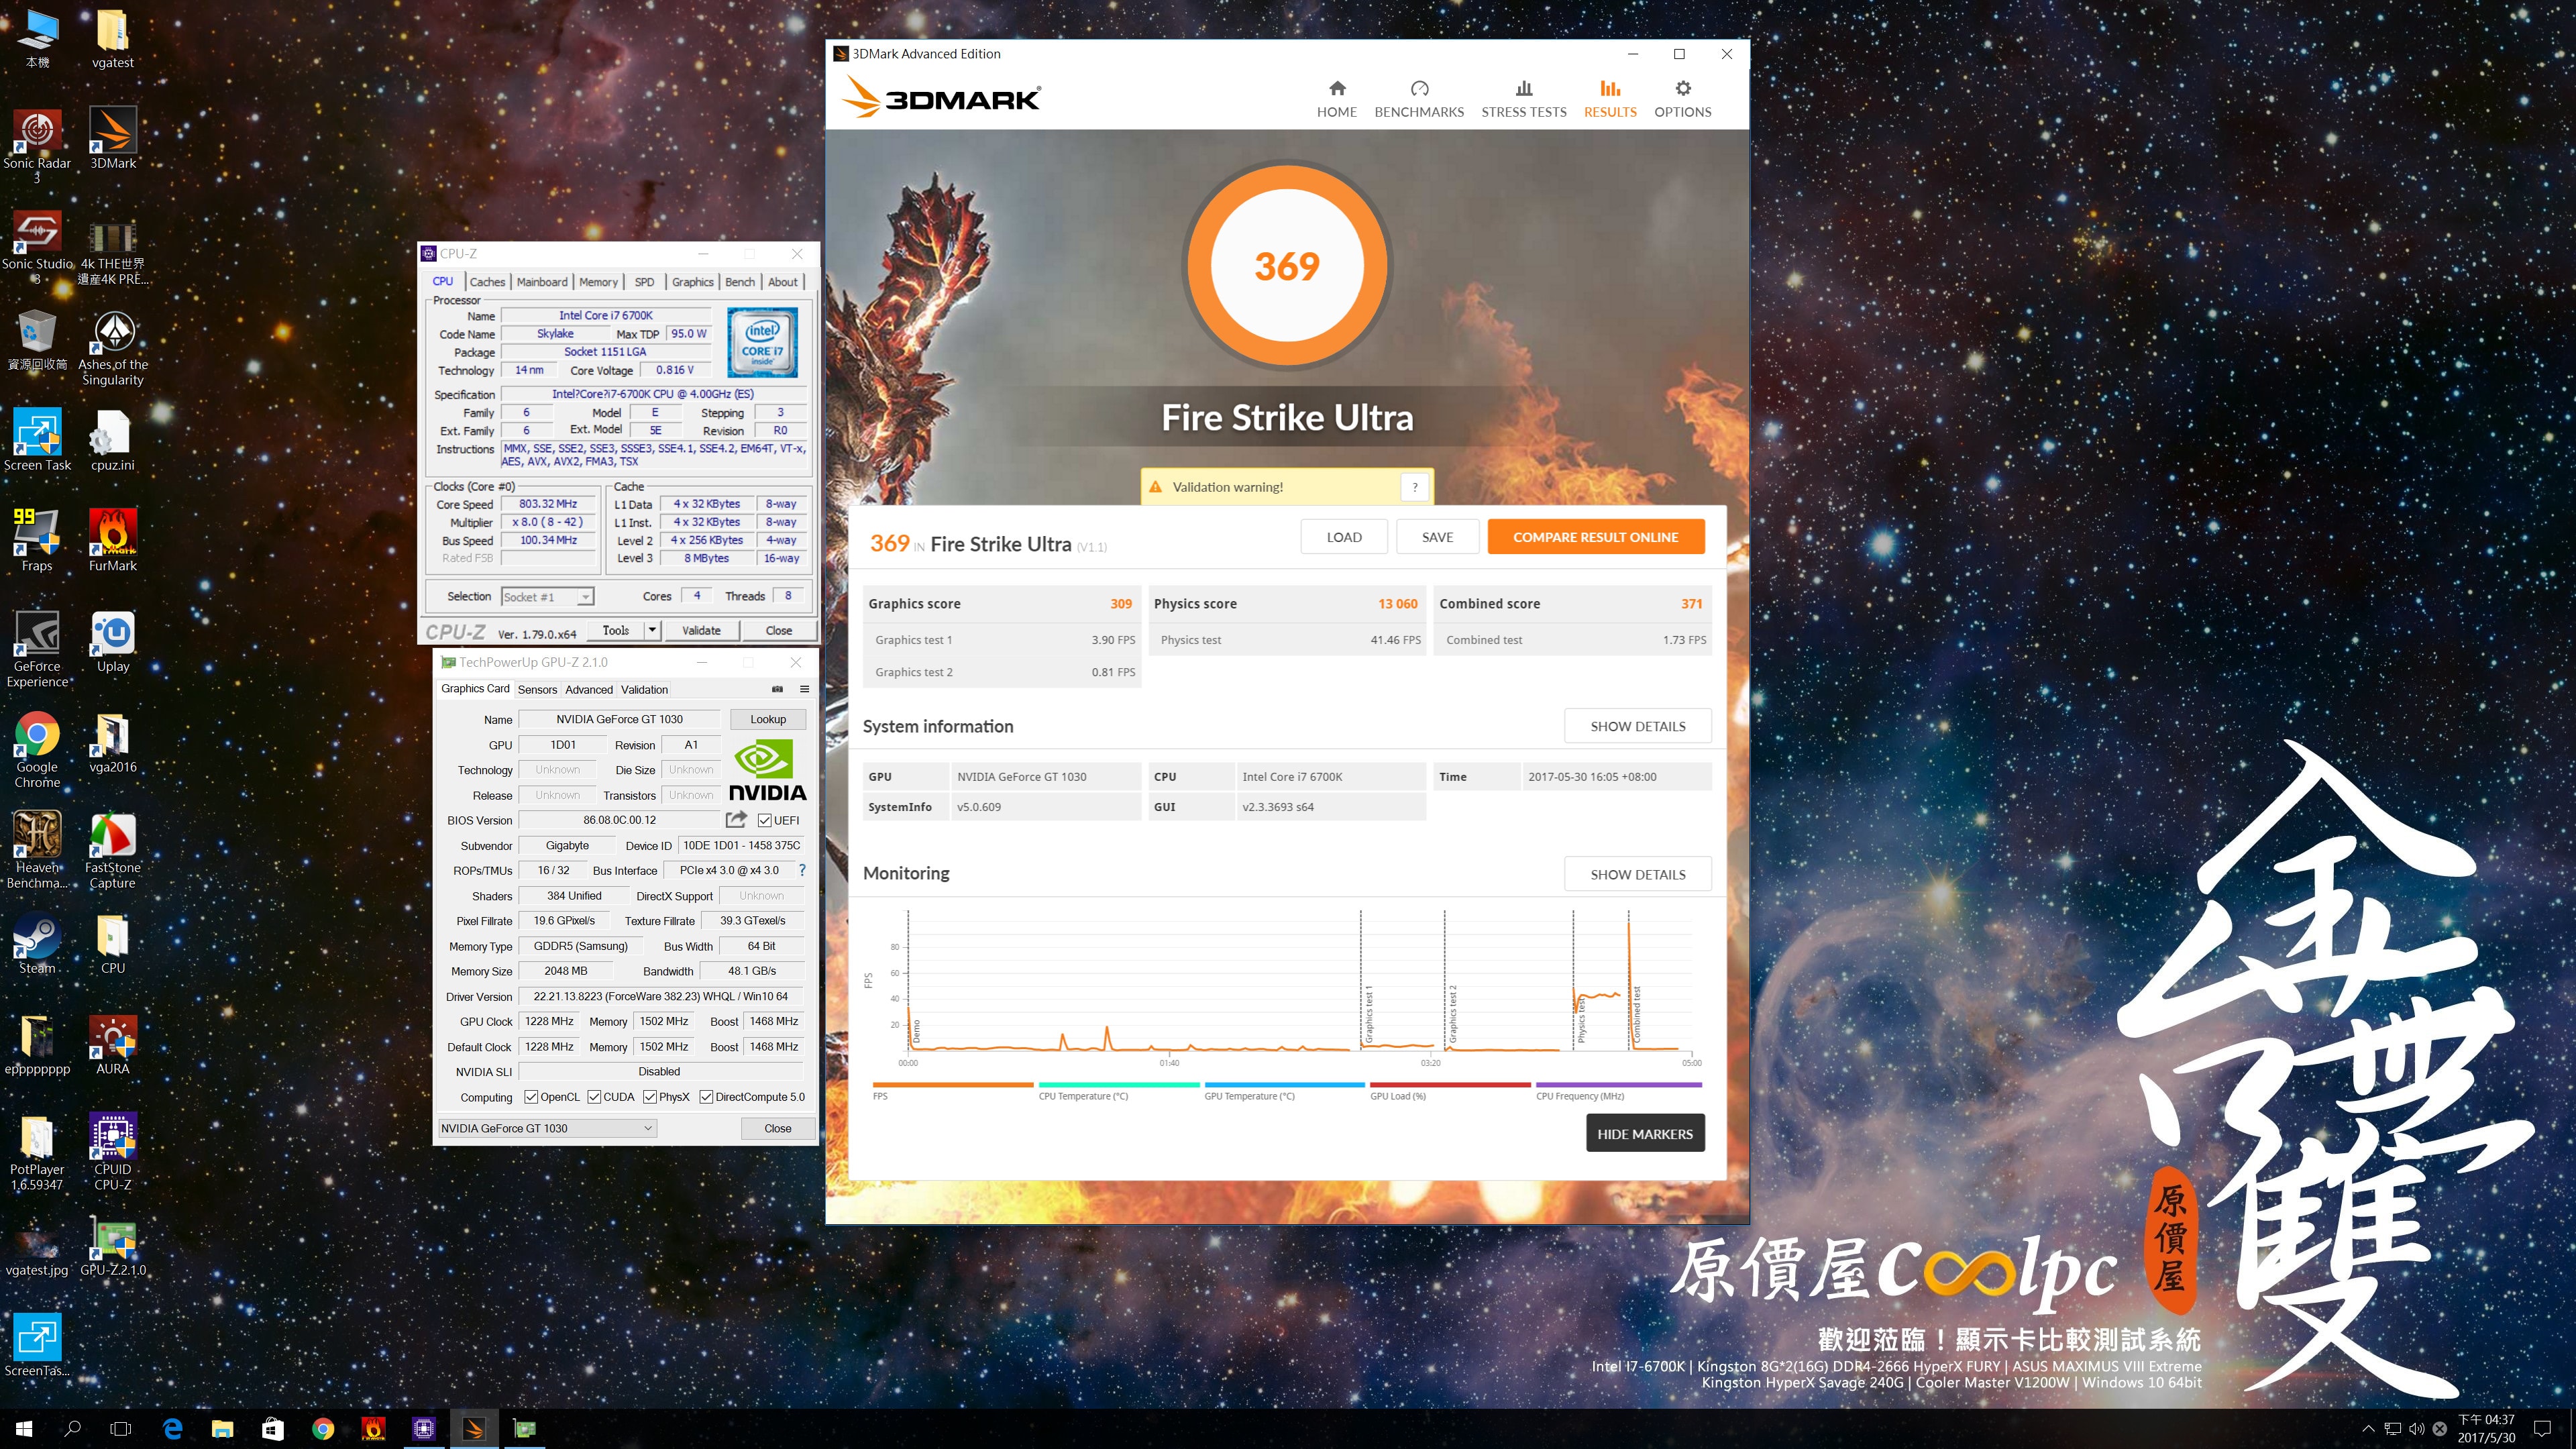The image size is (2576, 1449).
Task: Click the Bus Interface question mark icon
Action: tap(802, 870)
